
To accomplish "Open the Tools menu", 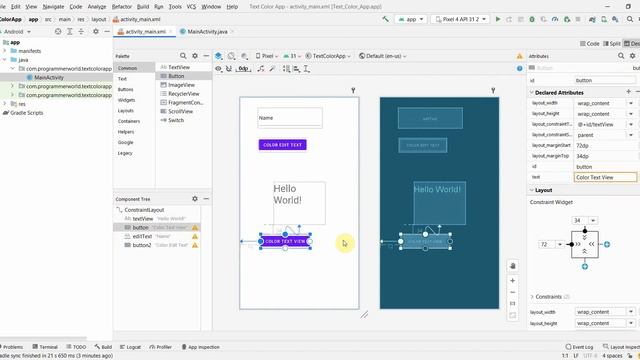I will click(175, 7).
